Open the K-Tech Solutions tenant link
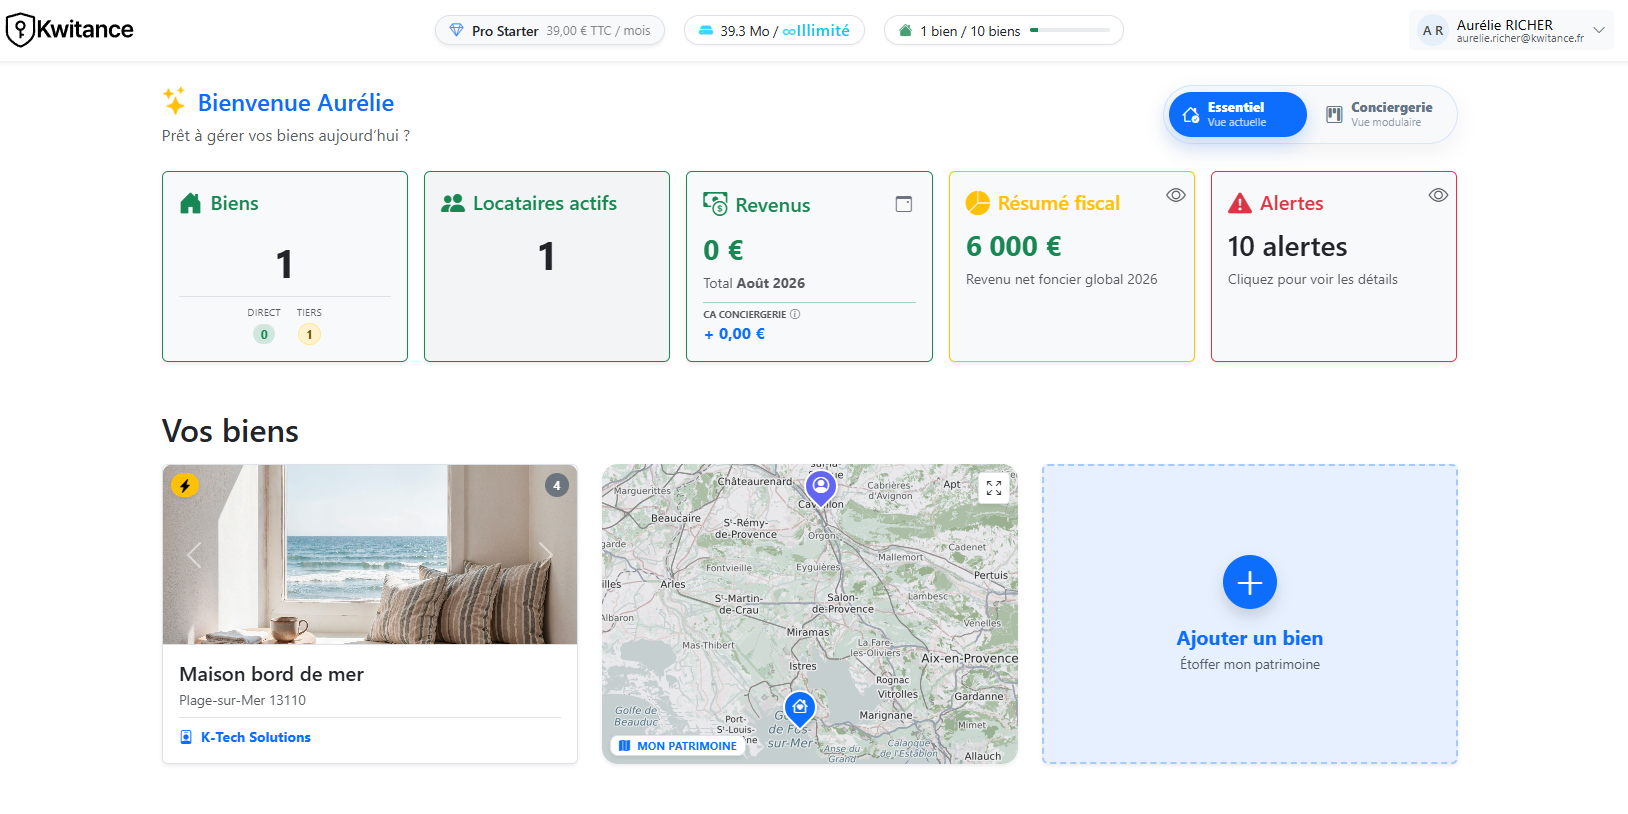Screen dimensions: 1628x814 [256, 737]
